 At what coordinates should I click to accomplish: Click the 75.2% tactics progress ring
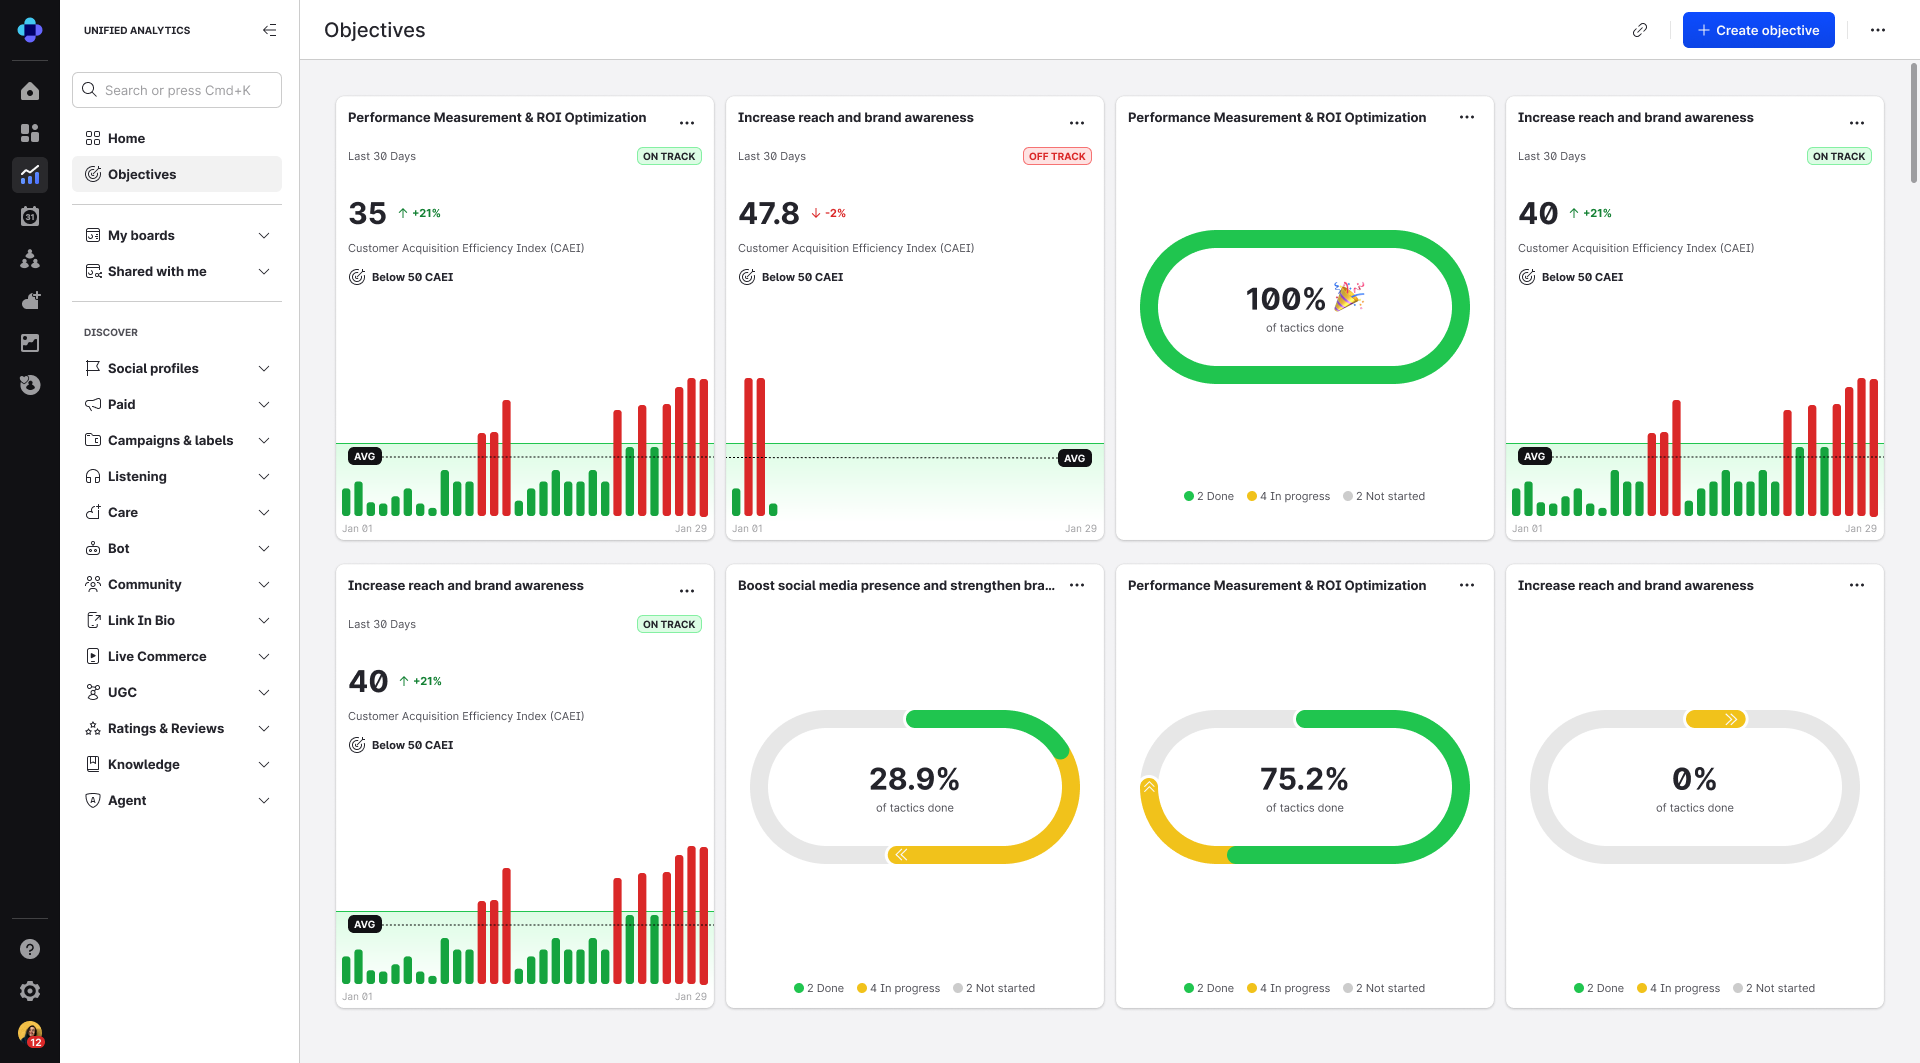point(1304,786)
